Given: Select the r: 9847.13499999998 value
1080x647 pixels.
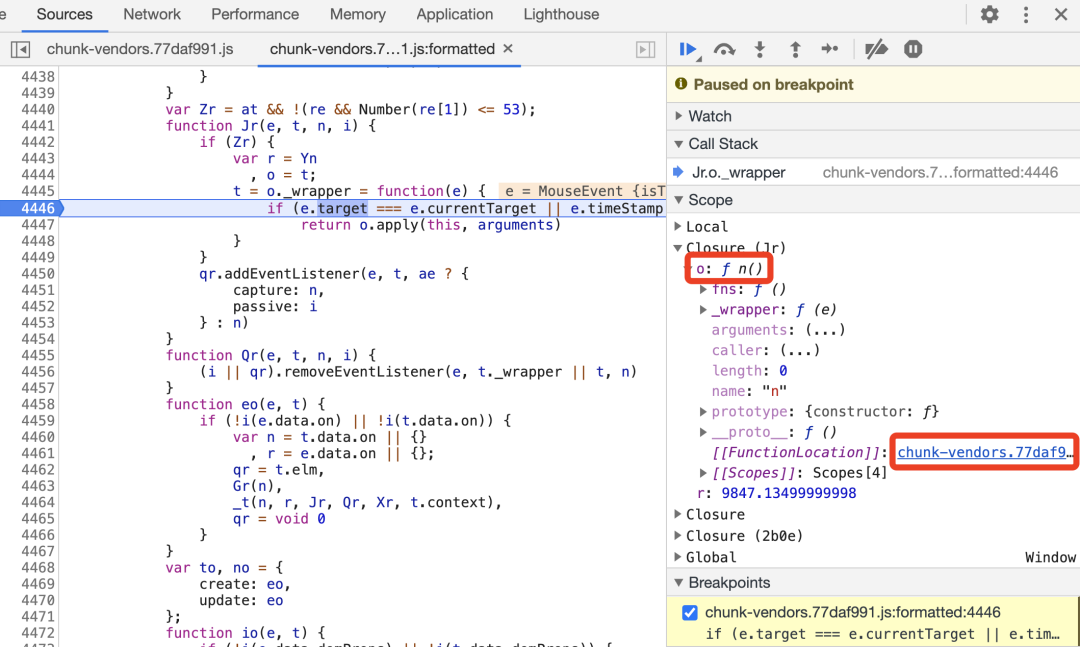Looking at the screenshot, I should click(789, 493).
